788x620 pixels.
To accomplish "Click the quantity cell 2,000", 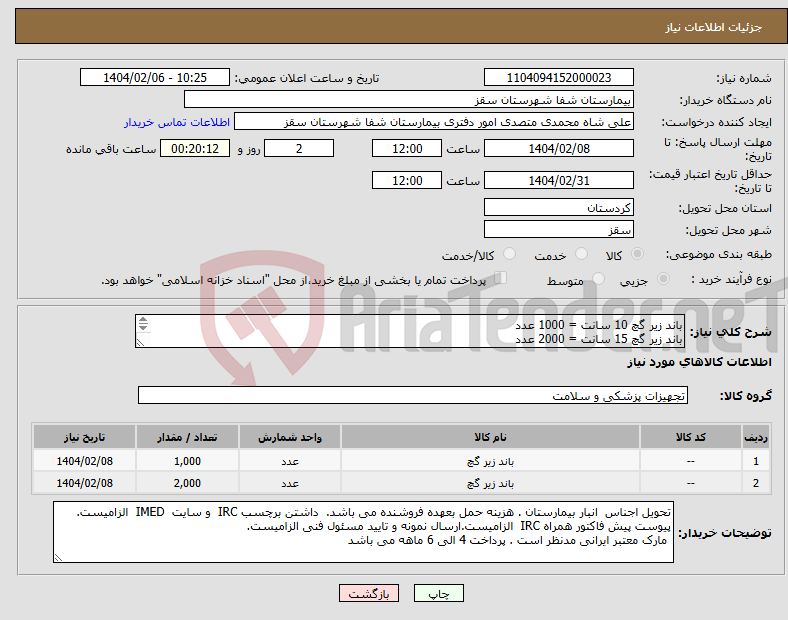I will click(187, 483).
